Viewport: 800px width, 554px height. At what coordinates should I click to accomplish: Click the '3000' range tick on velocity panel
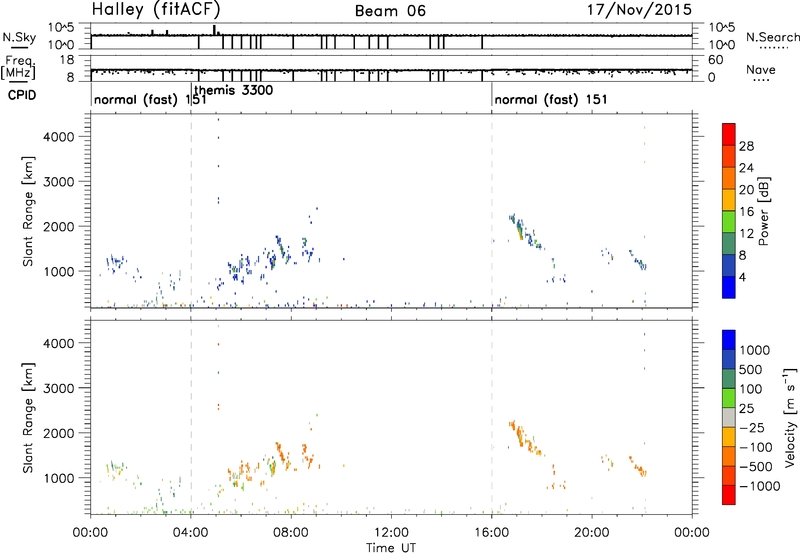58,388
